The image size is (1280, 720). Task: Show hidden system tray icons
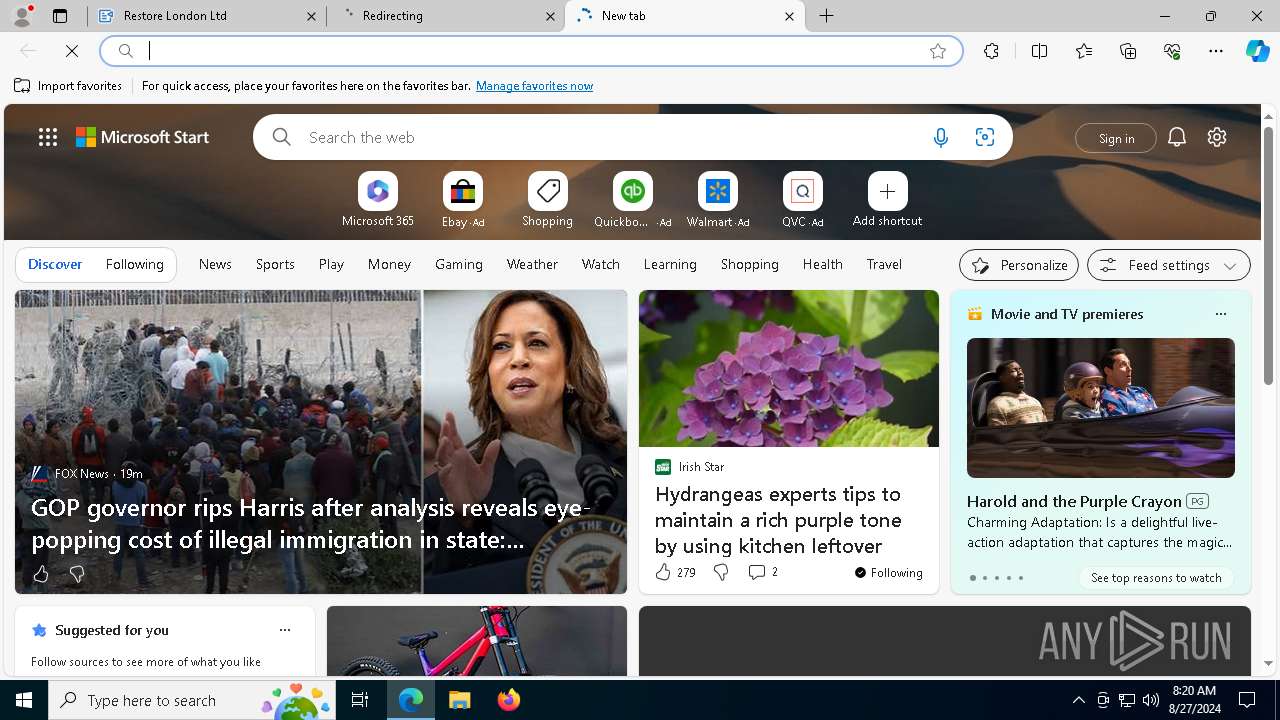[x=1078, y=700]
